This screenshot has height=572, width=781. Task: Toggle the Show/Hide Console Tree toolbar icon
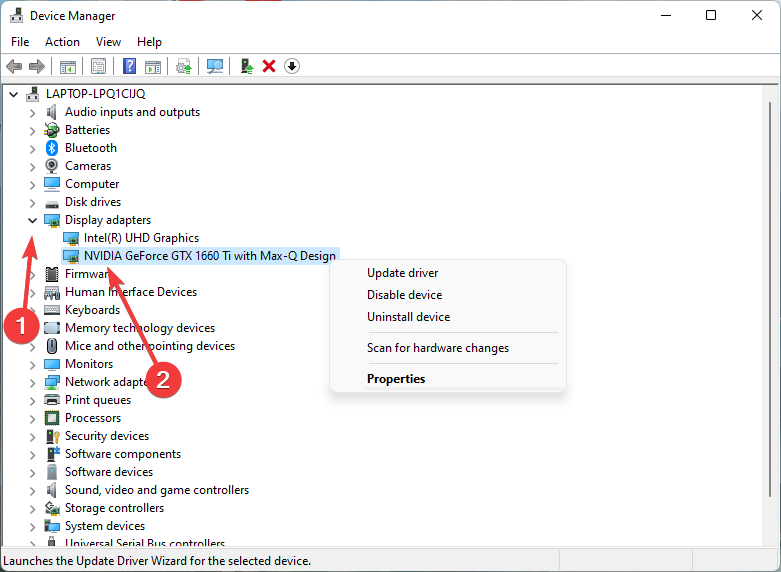68,66
